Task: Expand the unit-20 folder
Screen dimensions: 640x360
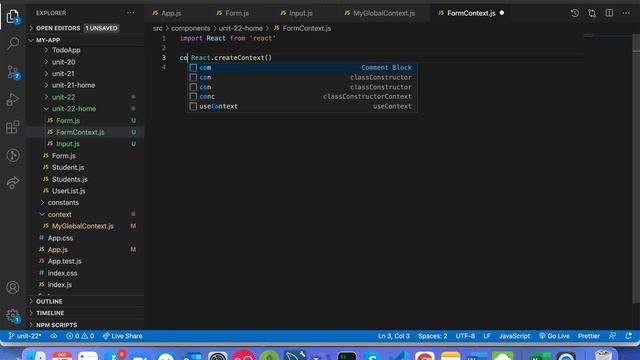Action: point(63,62)
